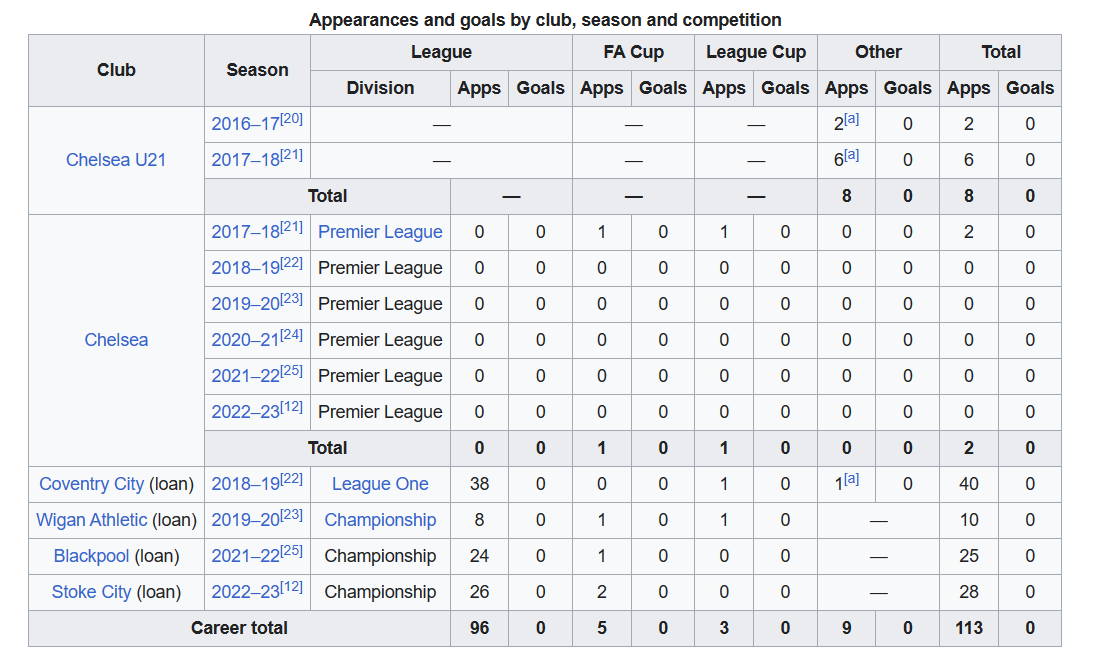This screenshot has width=1116, height=657.
Task: Open the Chelsea club link
Action: (116, 340)
